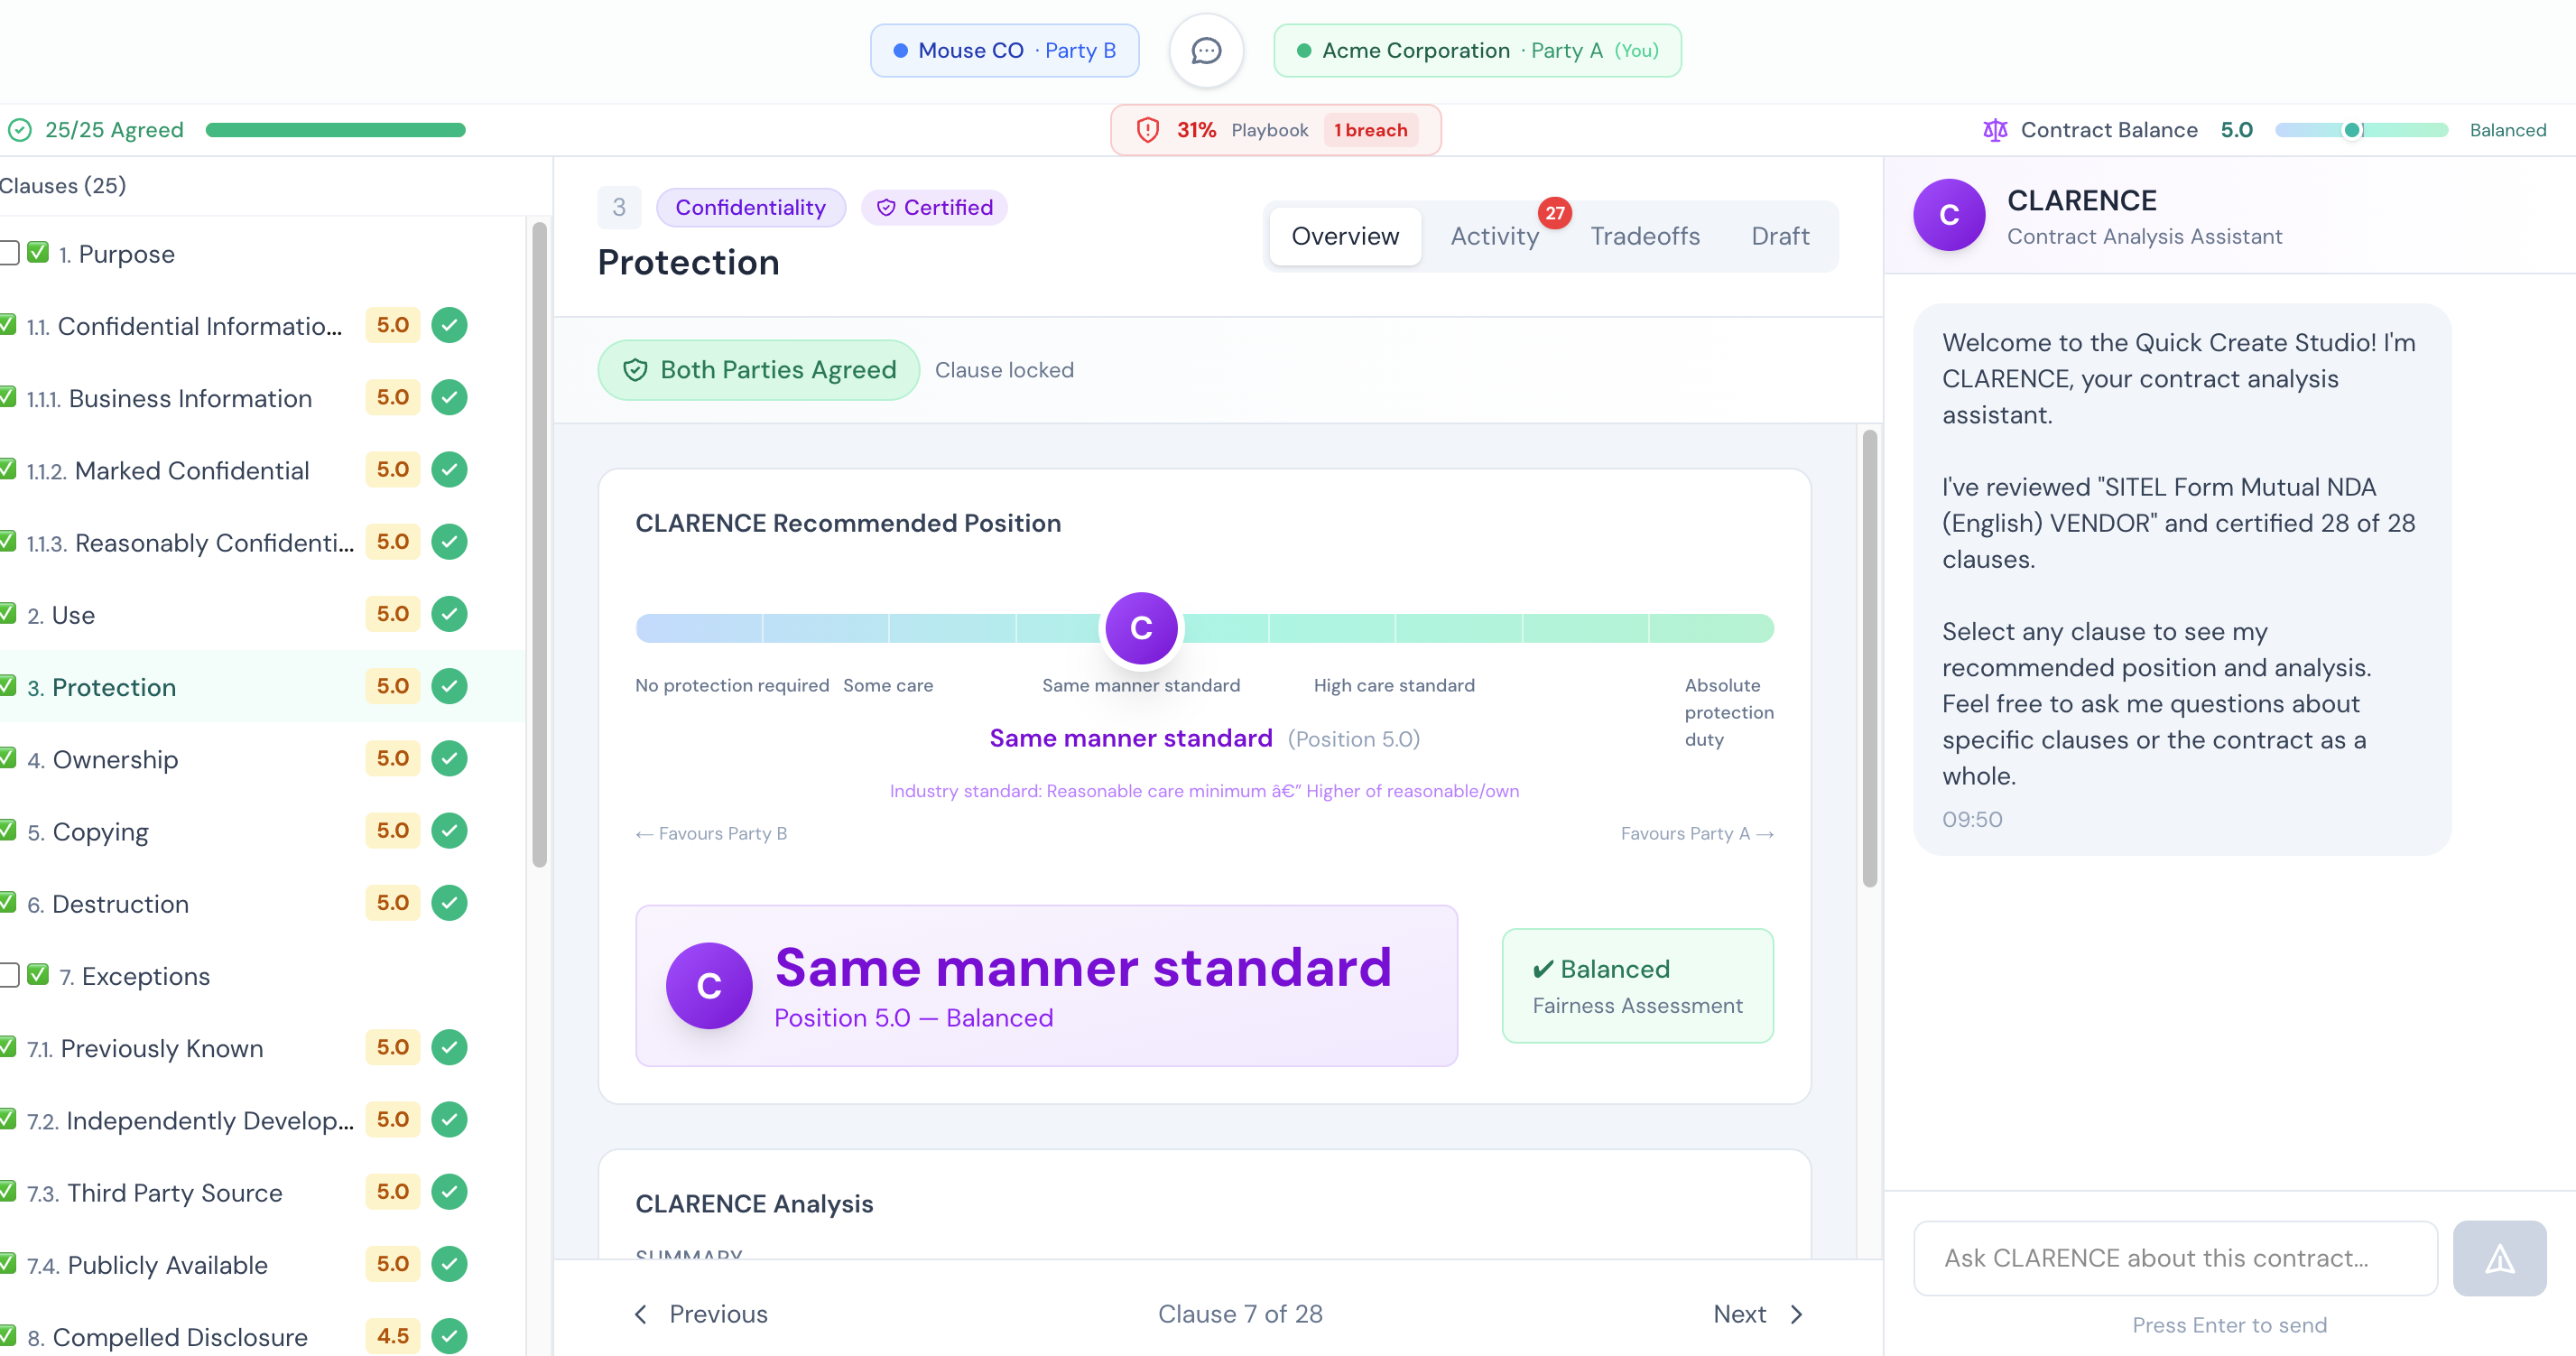Toggle the empty checkbox beside Exceptions
The height and width of the screenshot is (1356, 2576).
click(x=10, y=975)
